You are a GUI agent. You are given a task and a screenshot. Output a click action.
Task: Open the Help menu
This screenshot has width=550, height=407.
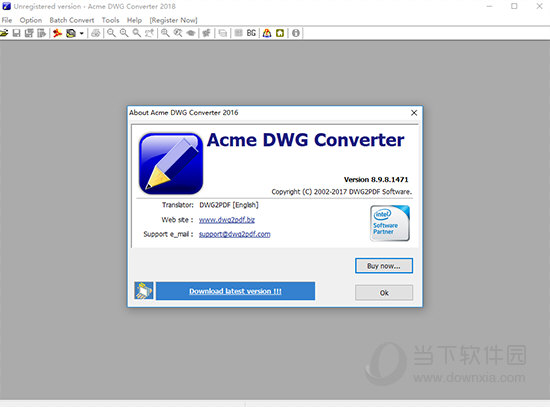[x=134, y=20]
